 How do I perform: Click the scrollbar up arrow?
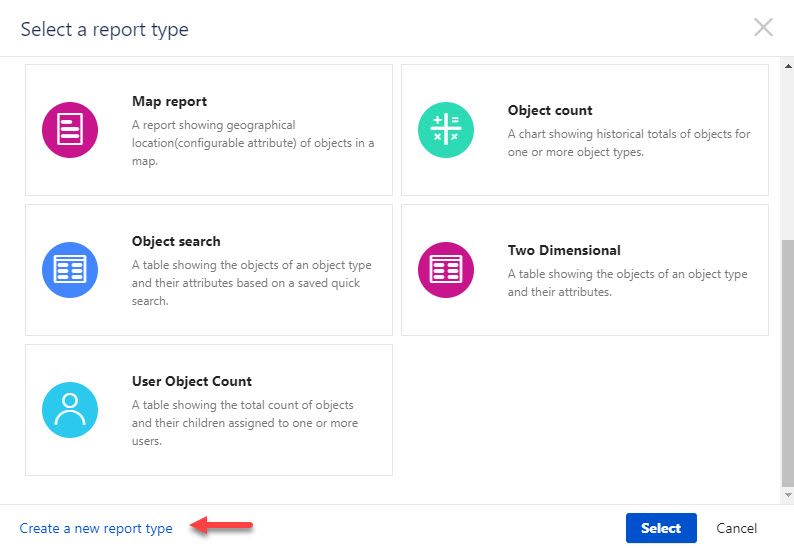[x=788, y=66]
